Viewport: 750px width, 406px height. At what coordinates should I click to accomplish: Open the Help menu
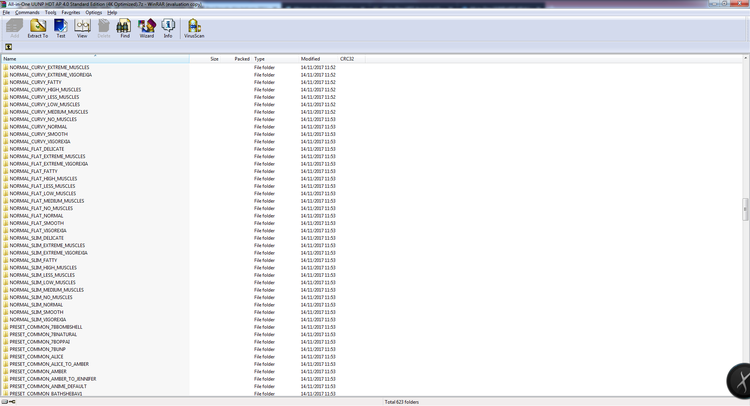pos(112,12)
